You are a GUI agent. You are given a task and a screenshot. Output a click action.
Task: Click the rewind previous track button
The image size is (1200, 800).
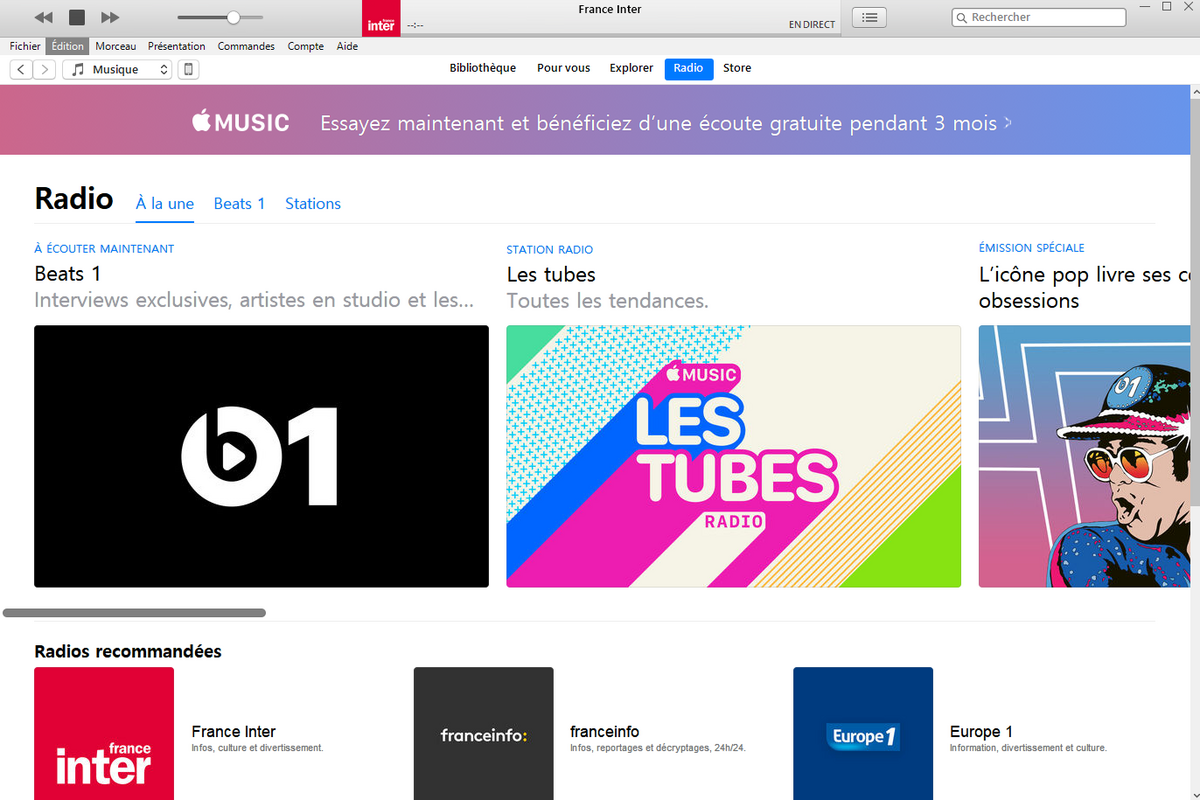[43, 17]
